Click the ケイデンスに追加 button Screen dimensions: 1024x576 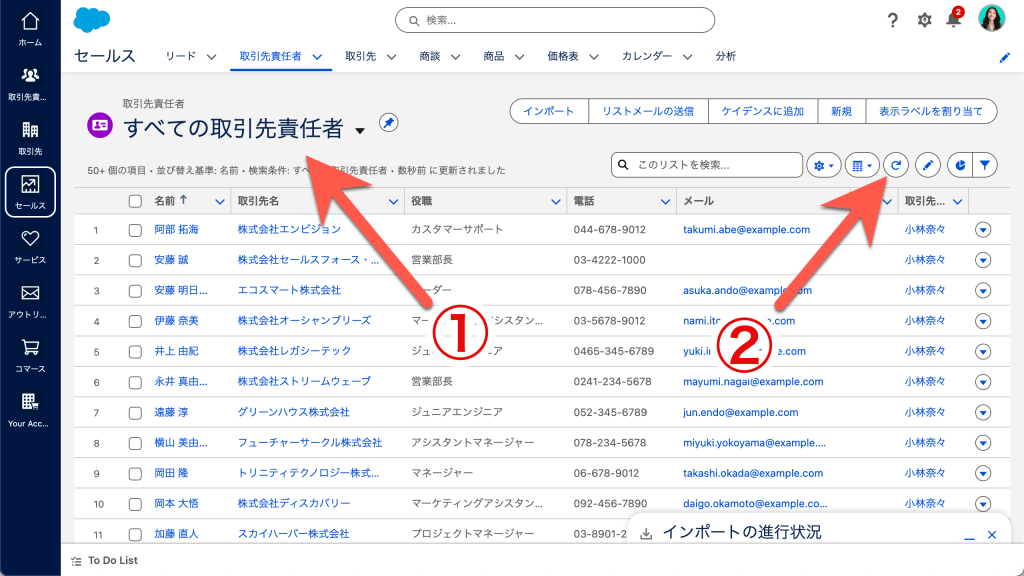(763, 111)
